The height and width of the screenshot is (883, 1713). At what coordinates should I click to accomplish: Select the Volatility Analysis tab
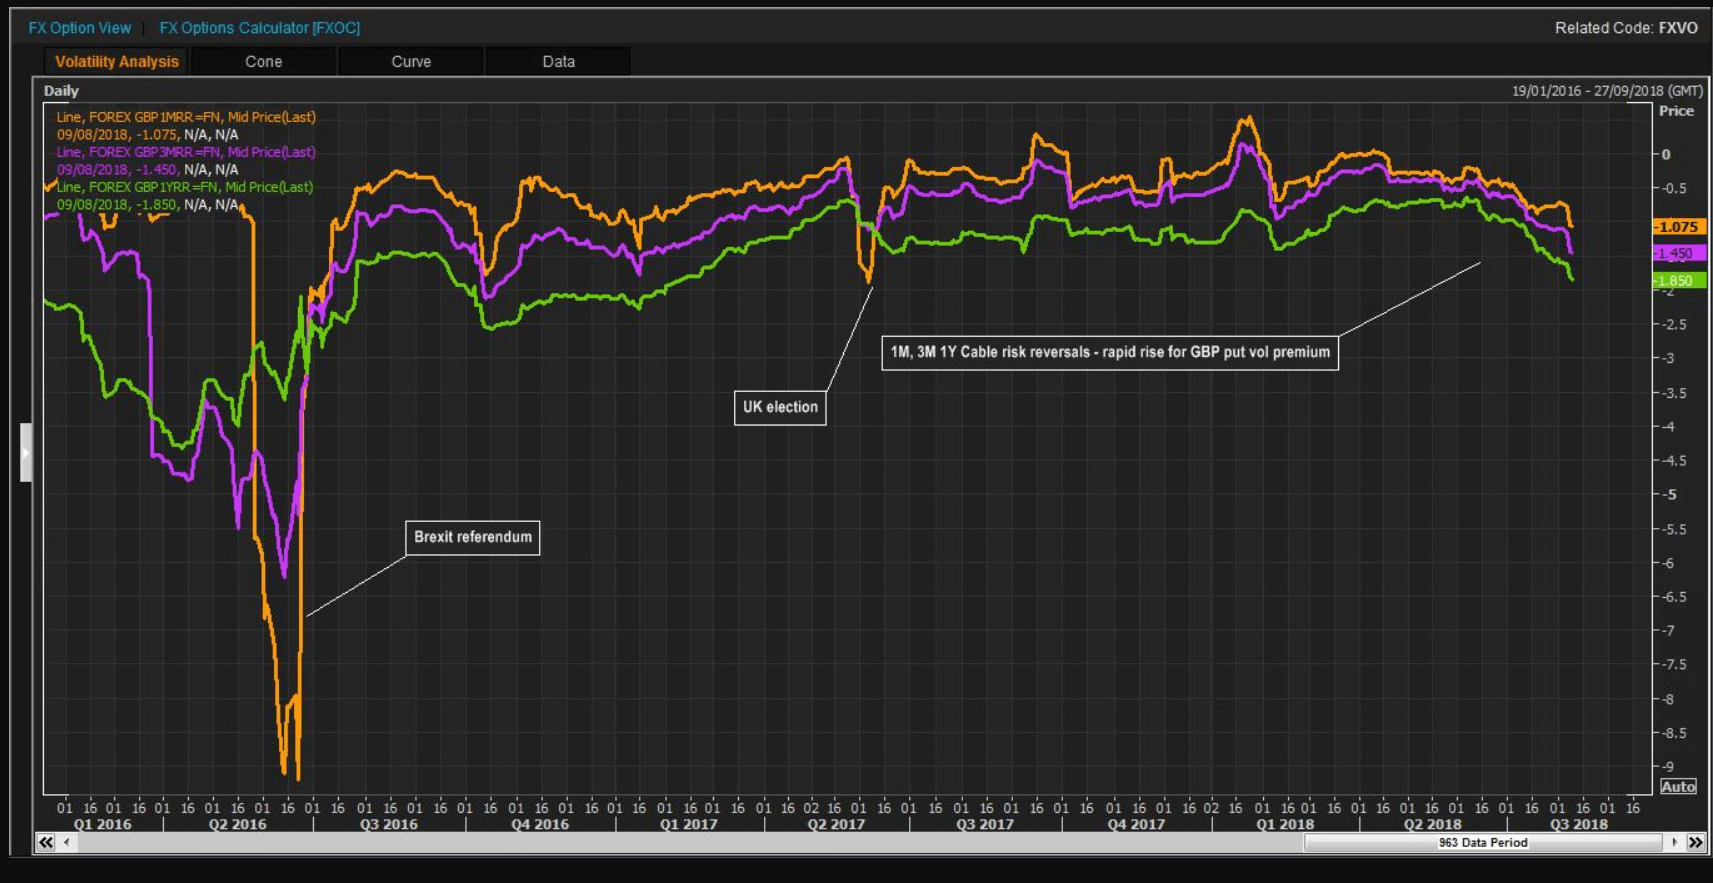coord(116,62)
